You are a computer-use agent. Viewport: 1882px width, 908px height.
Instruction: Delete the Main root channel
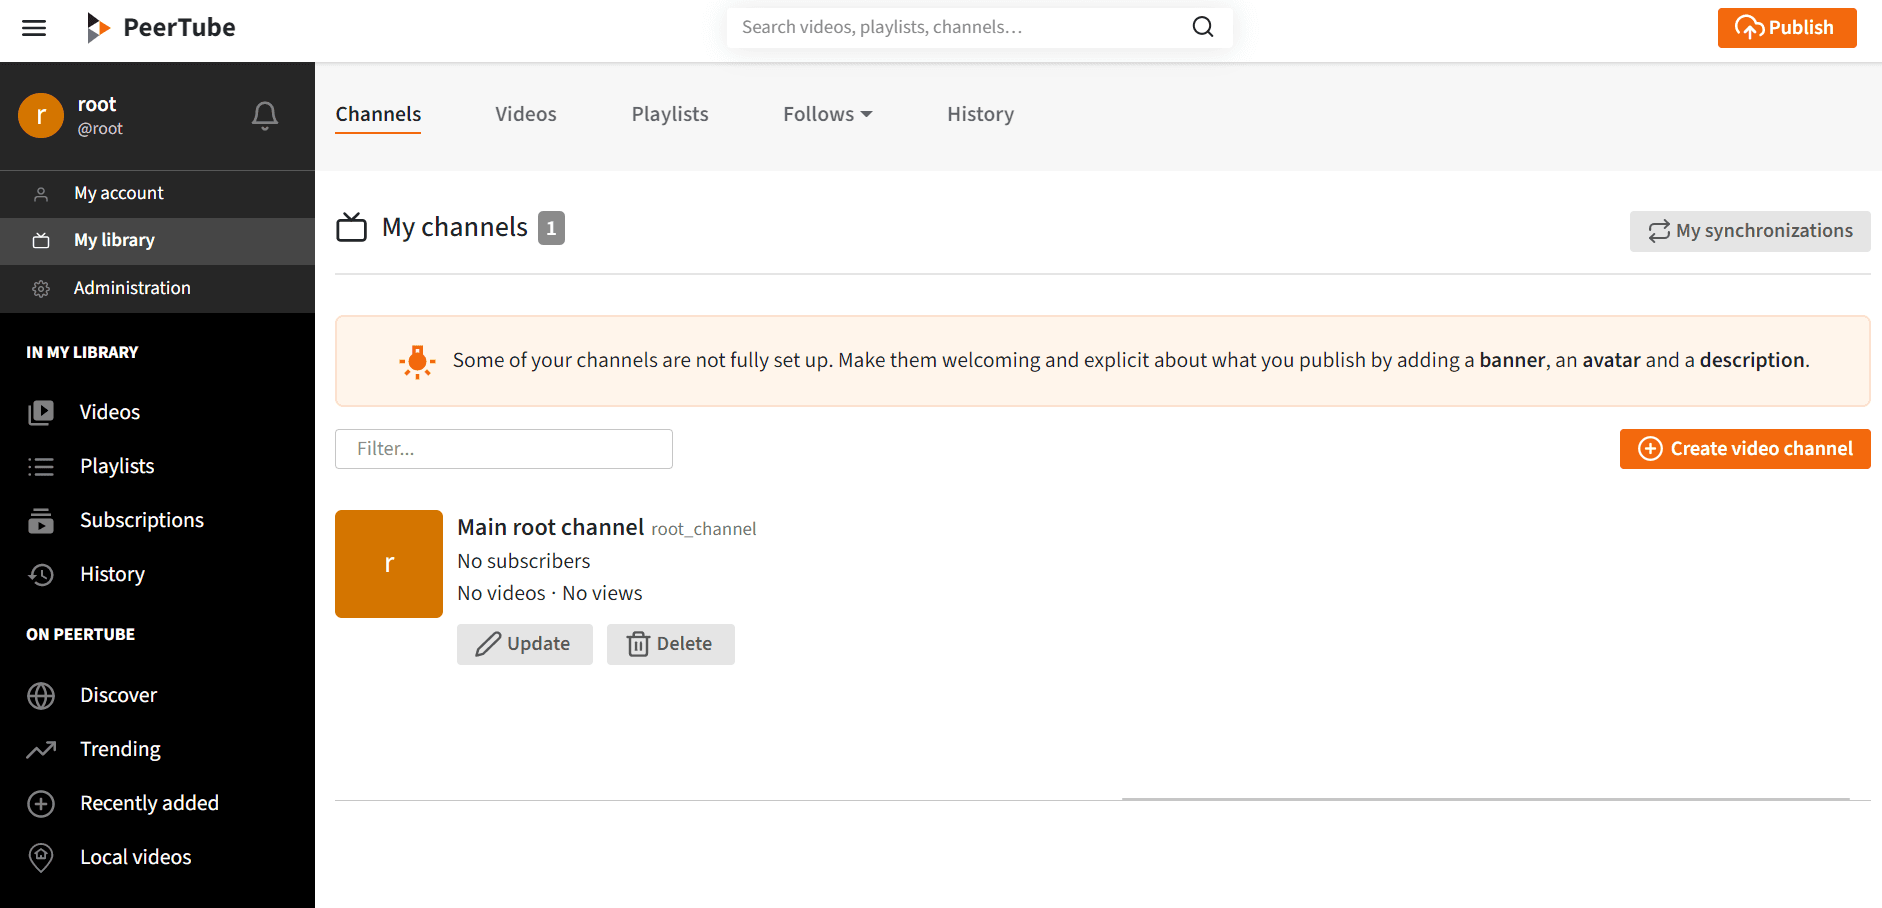tap(670, 644)
